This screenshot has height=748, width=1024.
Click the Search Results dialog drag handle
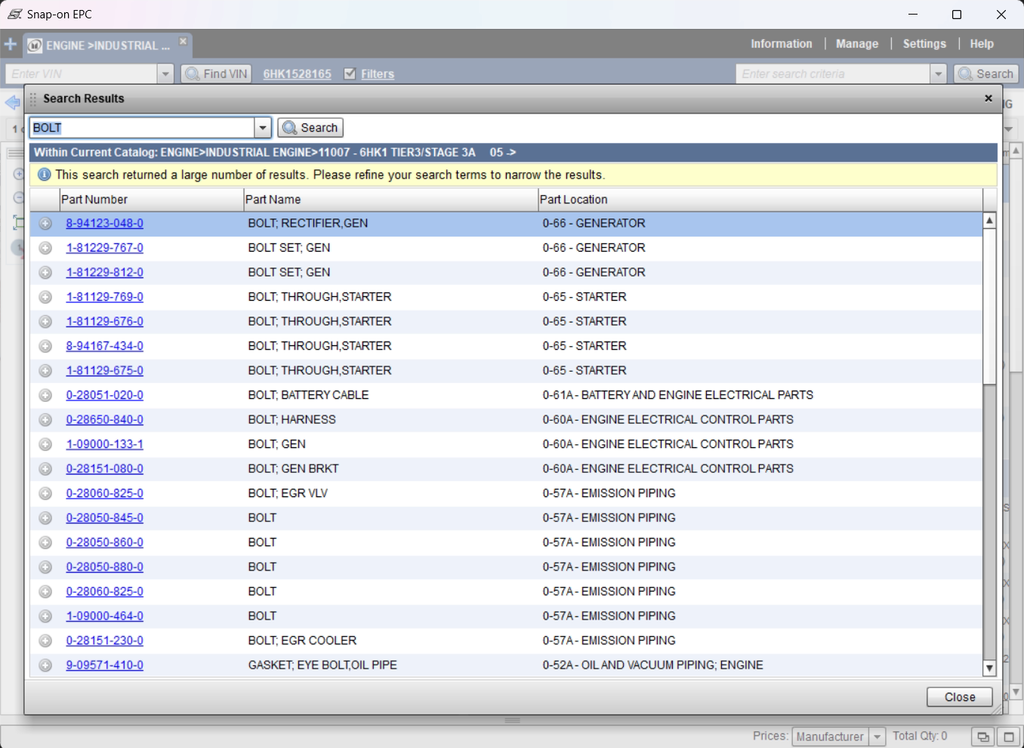click(33, 99)
